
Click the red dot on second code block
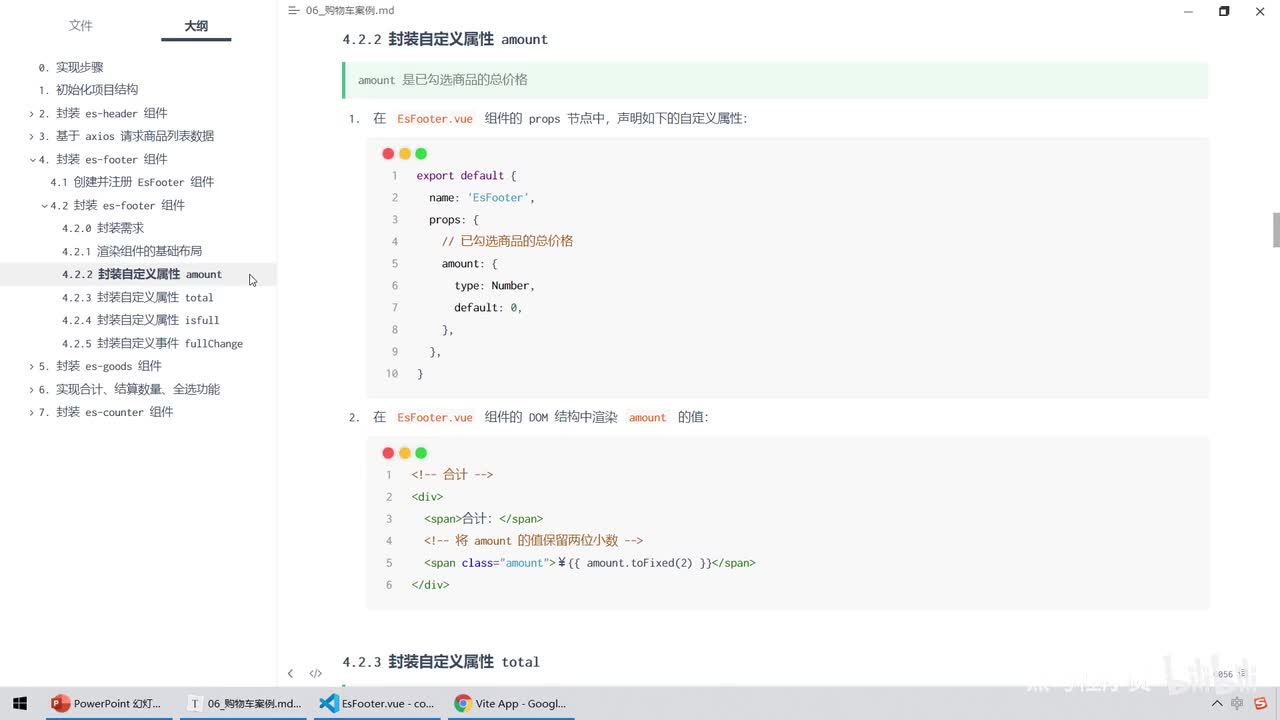(388, 453)
